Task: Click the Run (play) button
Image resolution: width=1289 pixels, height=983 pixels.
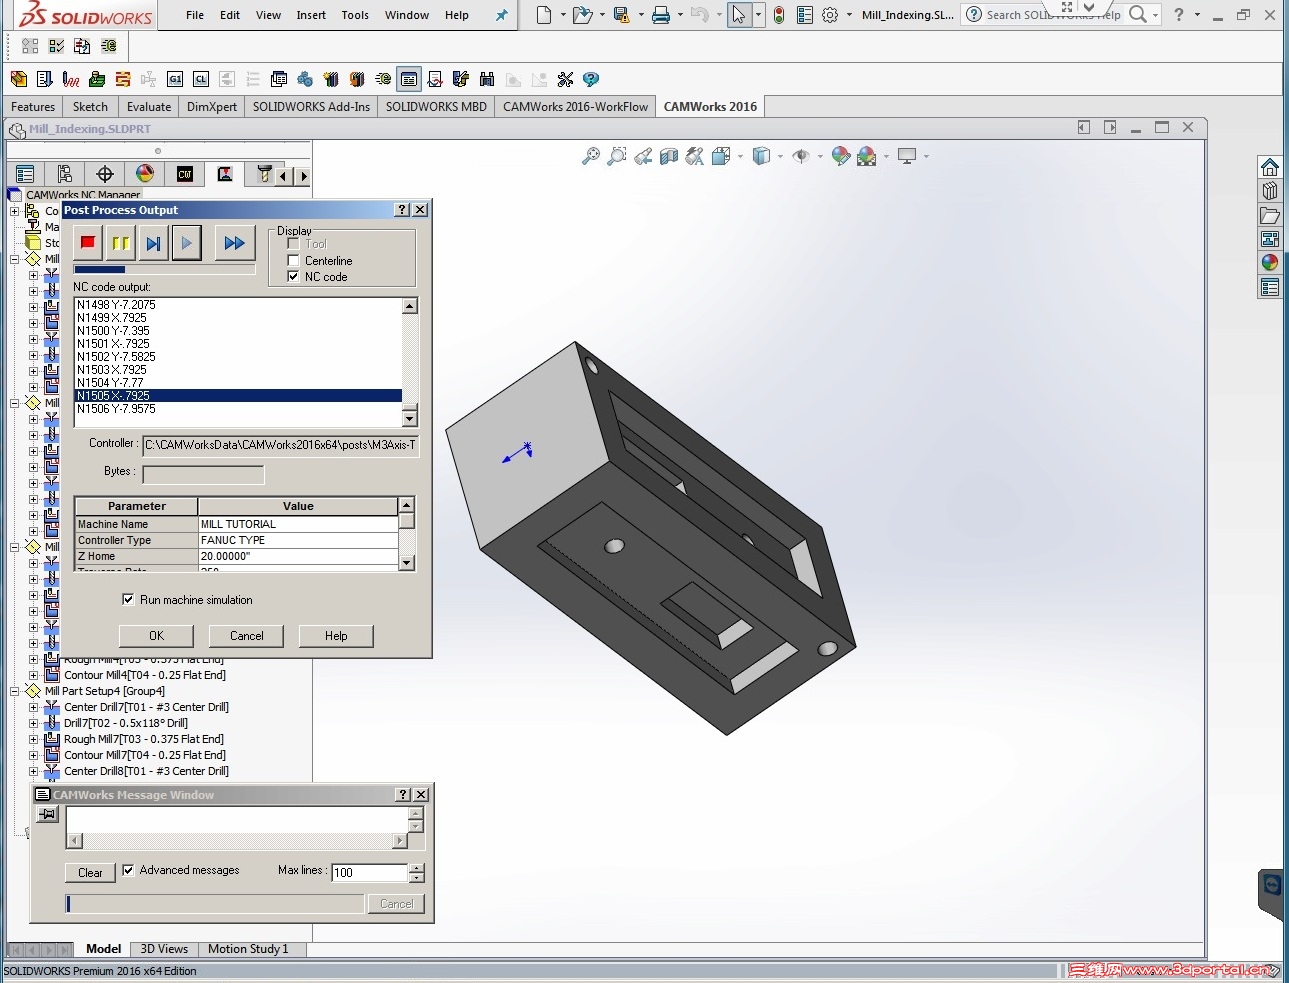Action: [x=187, y=243]
